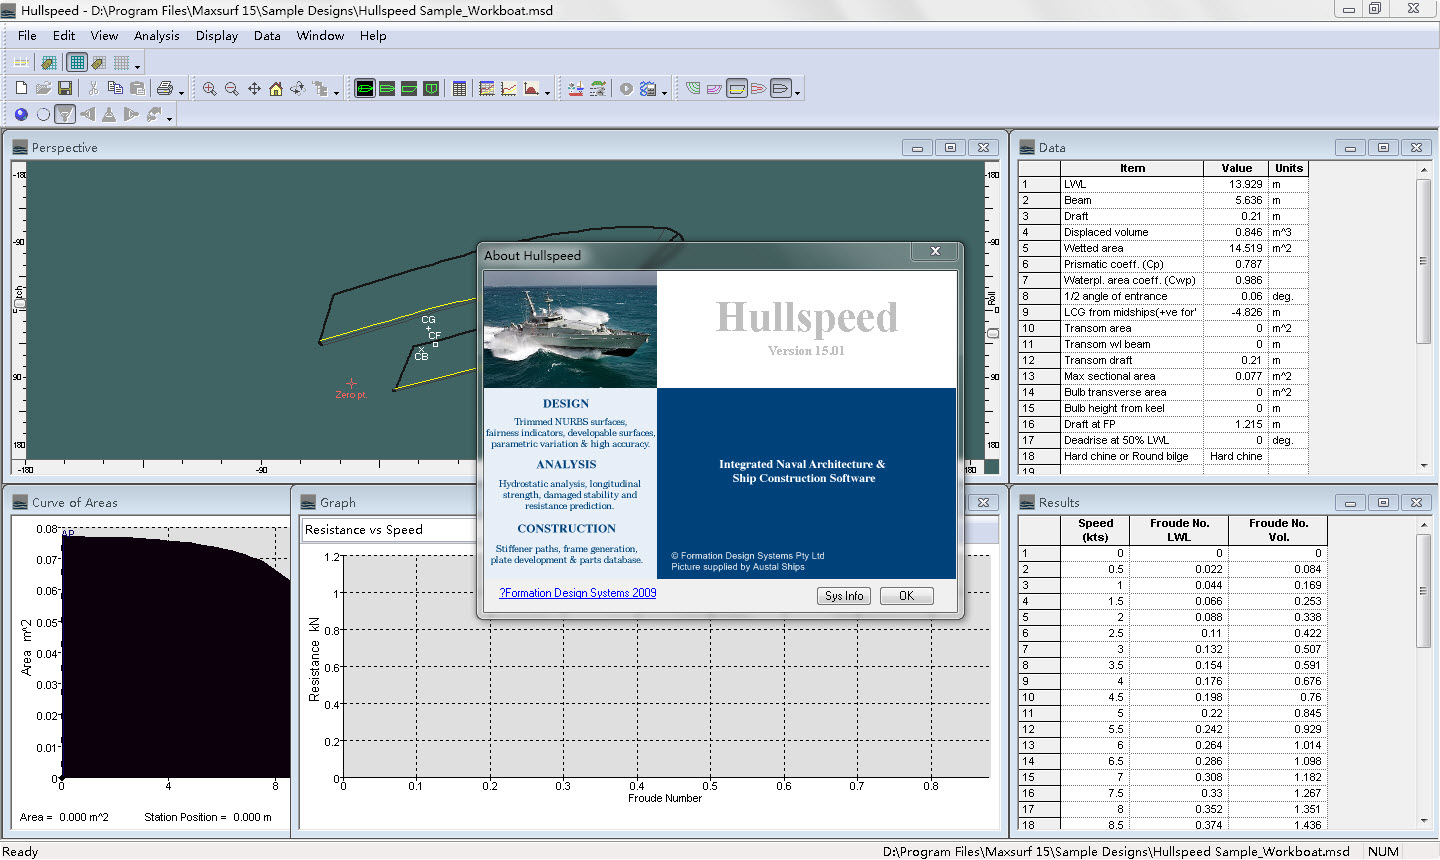Open dropdown arrow next to Print icon
Viewport: 1440px width, 860px height.
[181, 93]
